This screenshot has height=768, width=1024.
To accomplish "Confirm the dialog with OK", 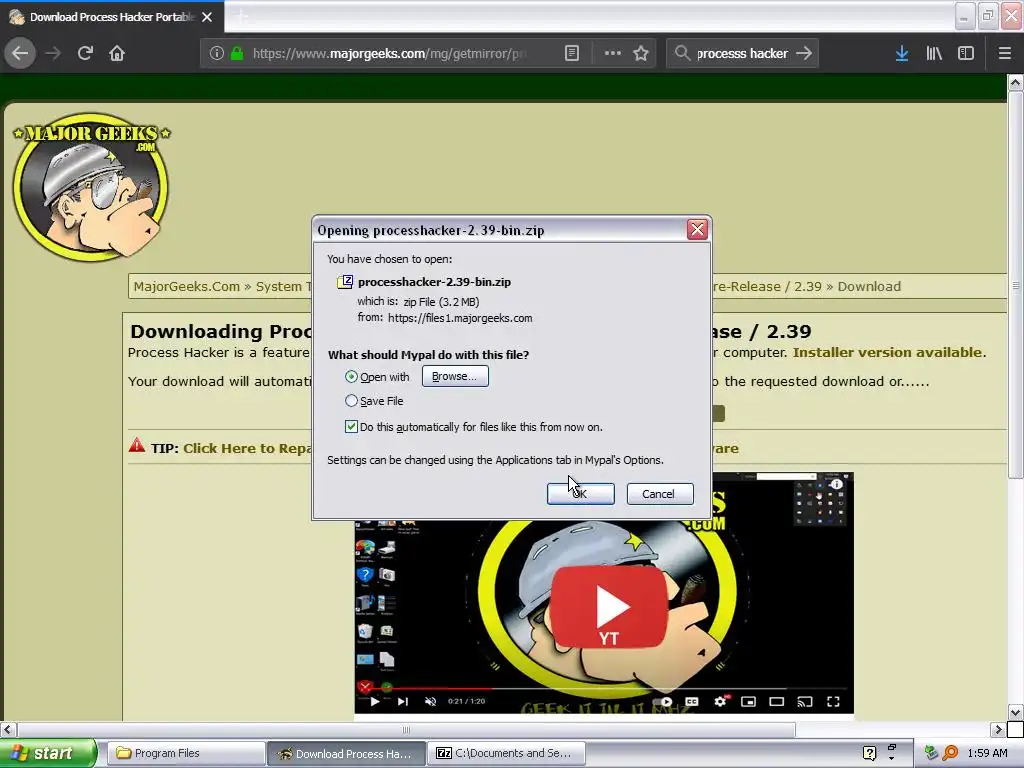I will pos(580,494).
